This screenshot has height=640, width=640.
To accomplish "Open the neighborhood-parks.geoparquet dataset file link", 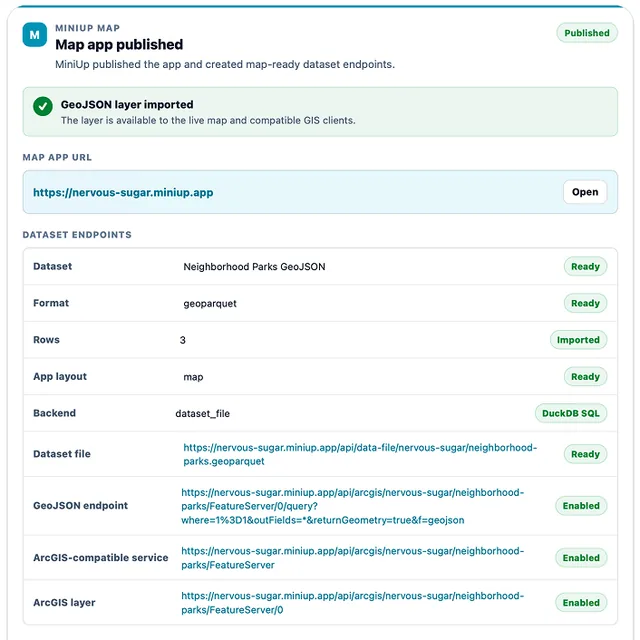I will pyautogui.click(x=360, y=454).
